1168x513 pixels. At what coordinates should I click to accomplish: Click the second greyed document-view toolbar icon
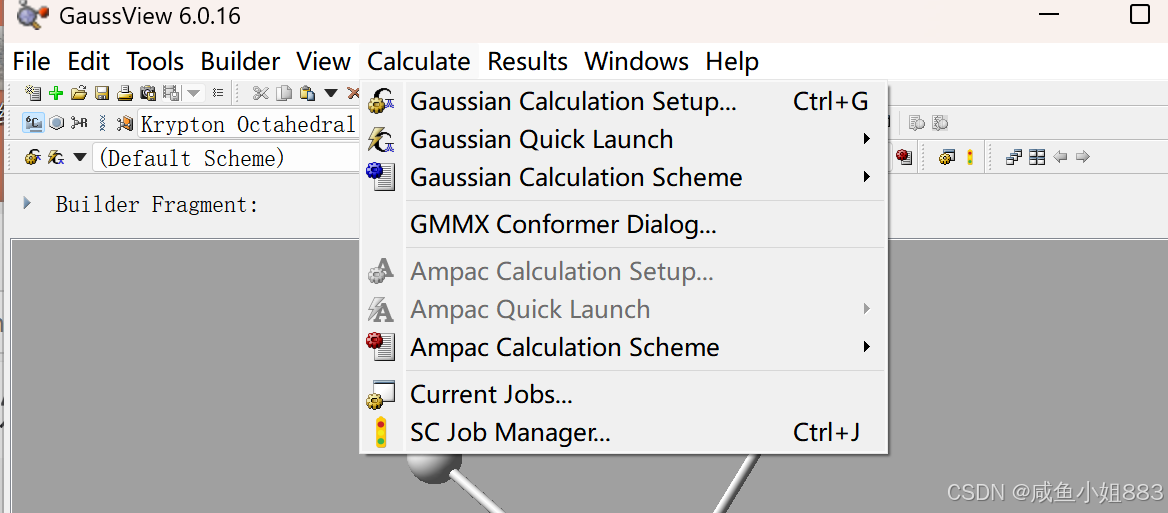point(941,123)
